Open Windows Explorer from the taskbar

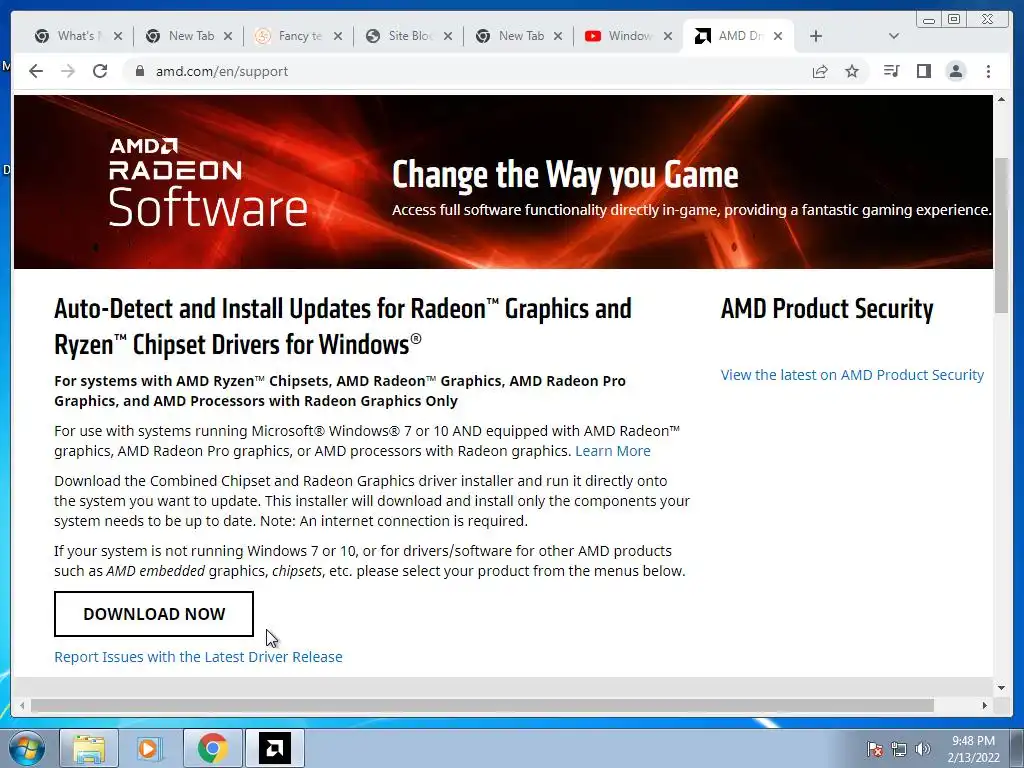tap(89, 748)
